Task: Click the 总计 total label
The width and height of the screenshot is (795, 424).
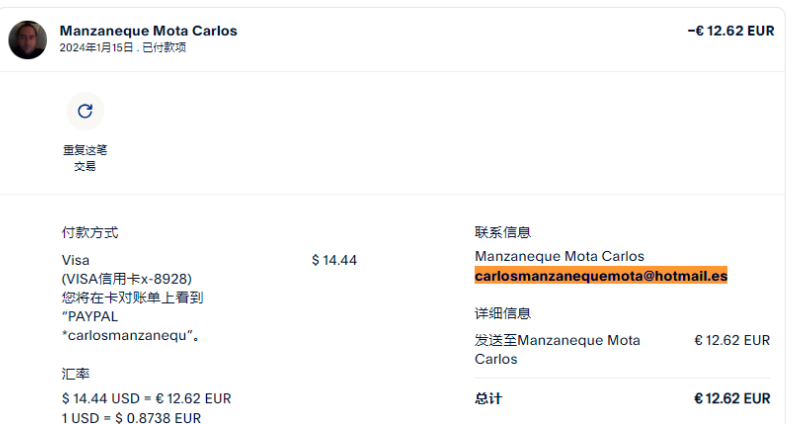Action: [x=489, y=398]
